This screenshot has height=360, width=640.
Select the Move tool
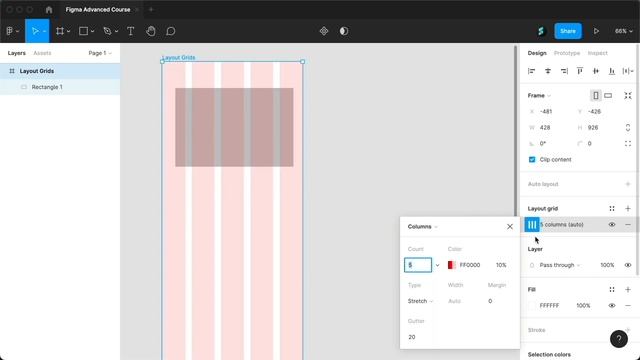(x=35, y=31)
